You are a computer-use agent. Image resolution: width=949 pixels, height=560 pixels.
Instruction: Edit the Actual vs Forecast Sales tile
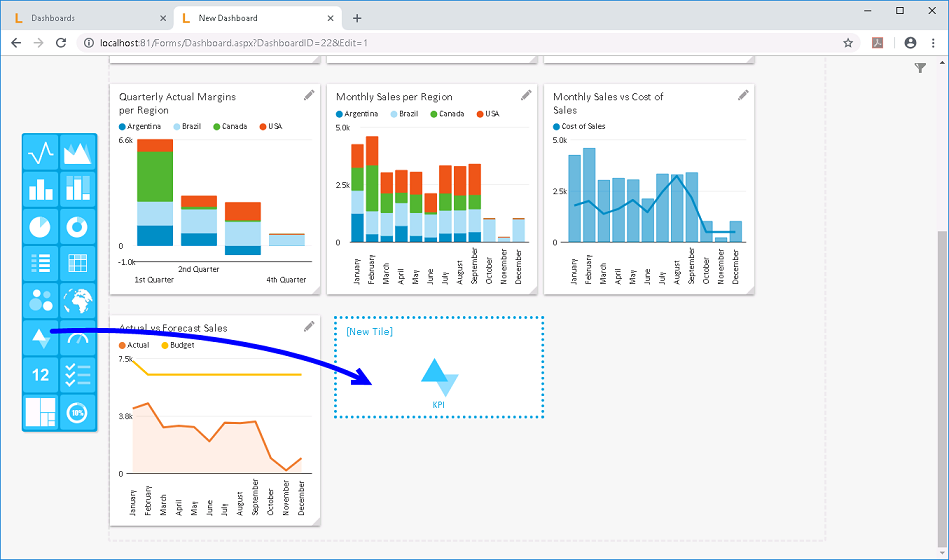click(x=309, y=327)
